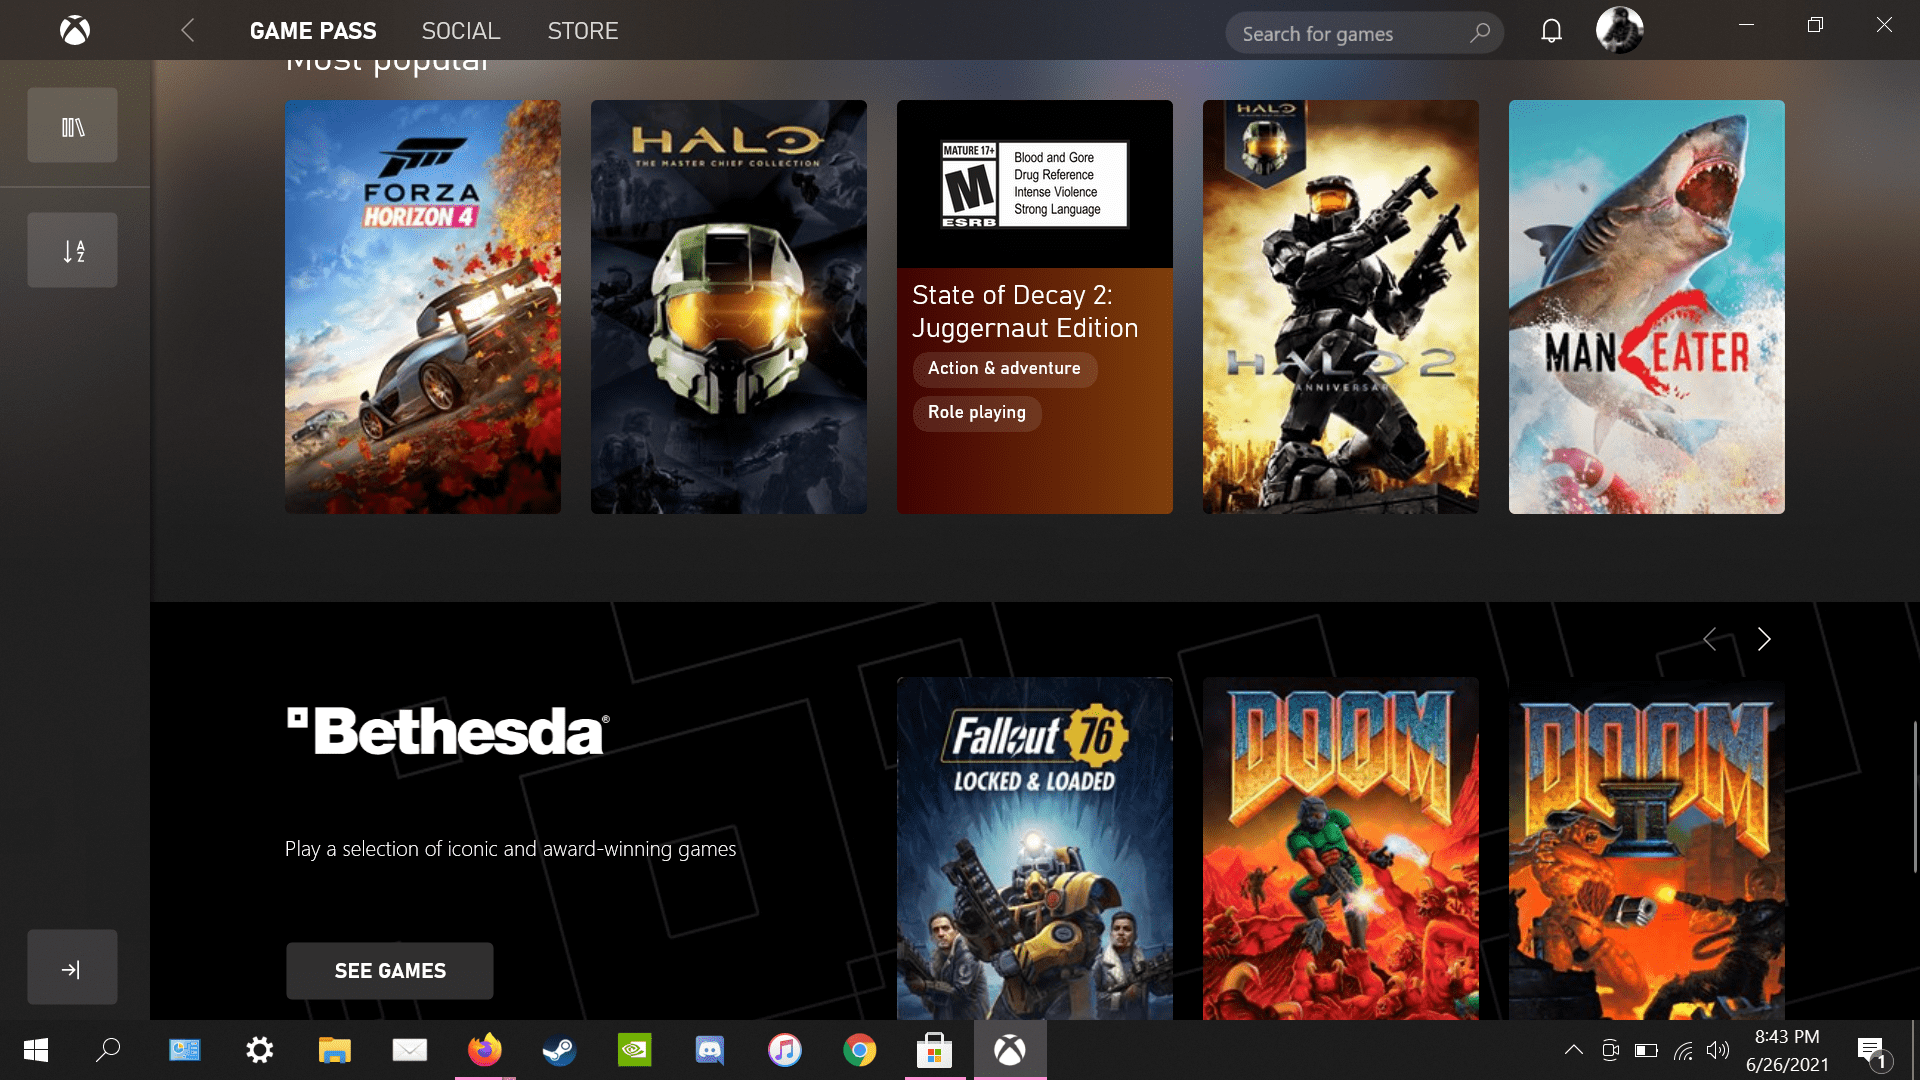
Task: Select the Action & adventure genre tag
Action: click(x=1004, y=369)
